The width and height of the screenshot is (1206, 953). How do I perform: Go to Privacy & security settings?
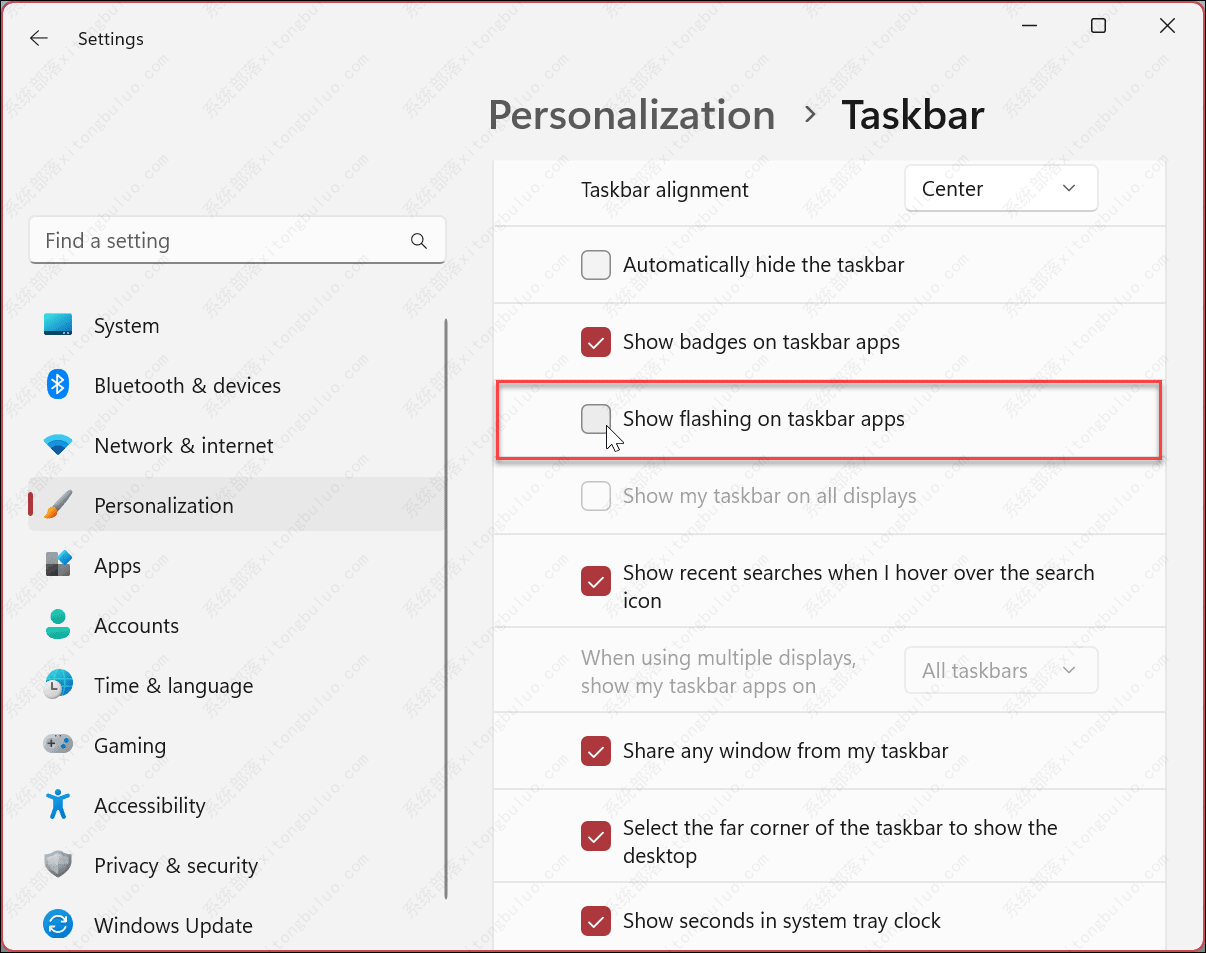pos(175,865)
